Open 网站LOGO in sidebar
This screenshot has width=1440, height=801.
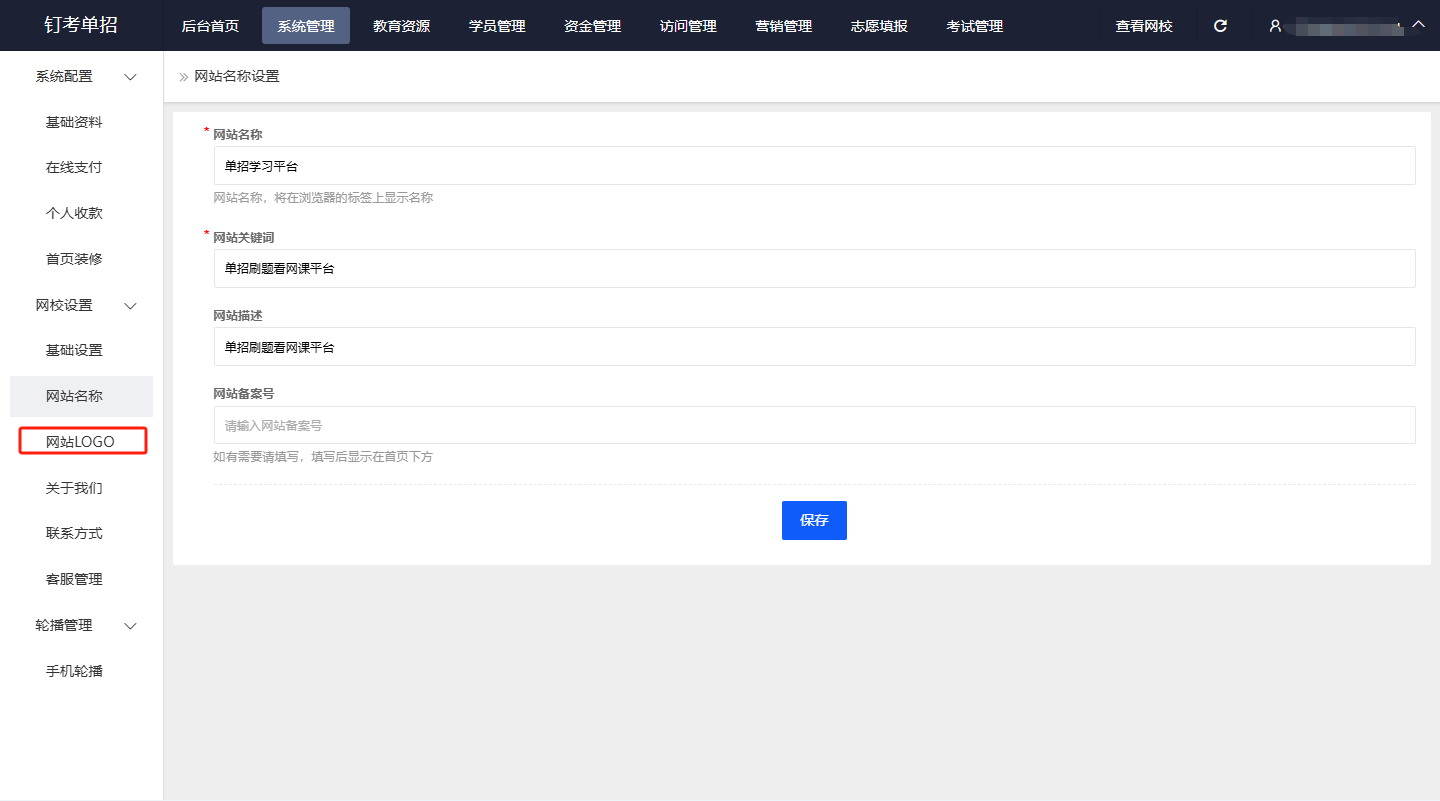(x=81, y=441)
